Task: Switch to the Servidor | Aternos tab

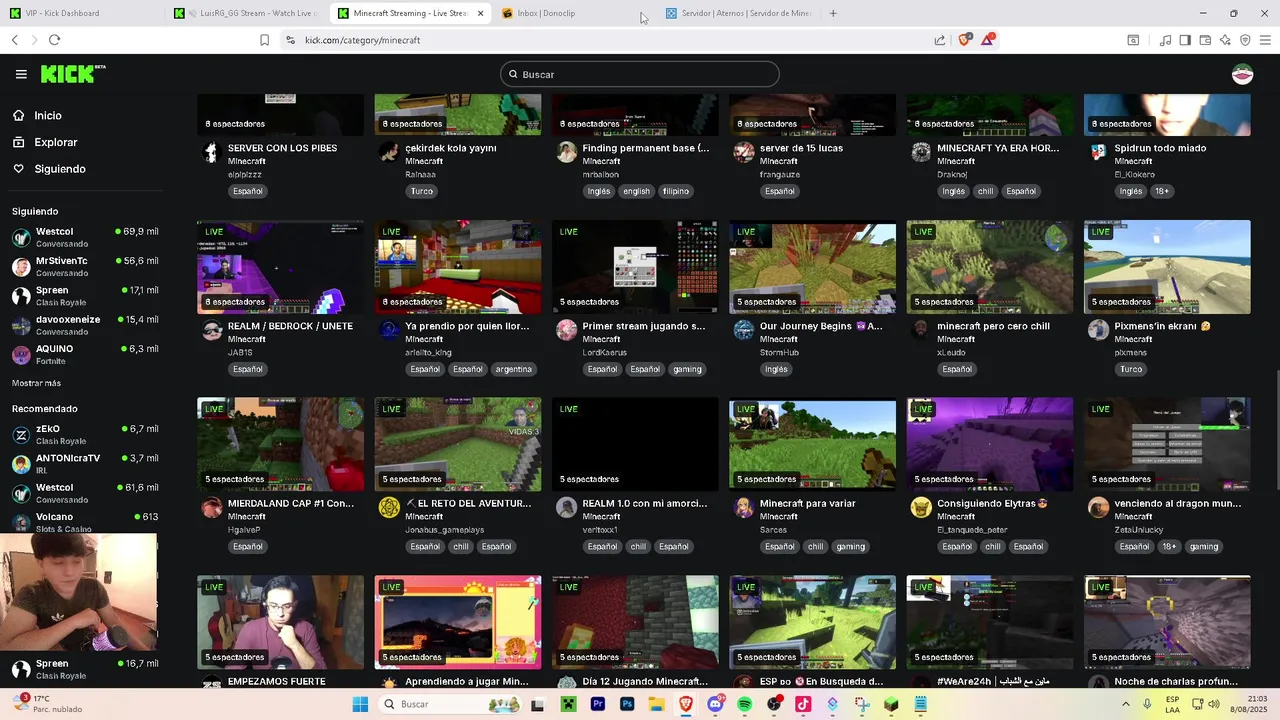Action: click(740, 13)
